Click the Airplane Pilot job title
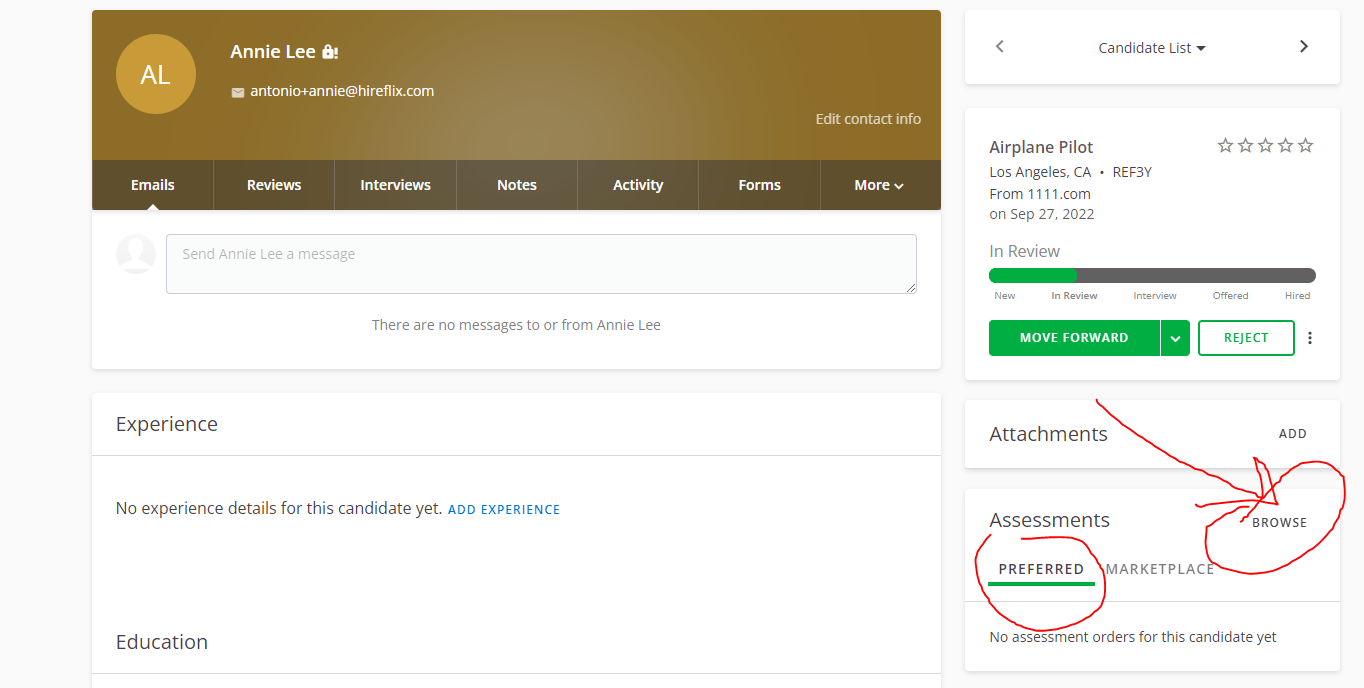Screen dimensions: 1364x688 pos(1041,147)
